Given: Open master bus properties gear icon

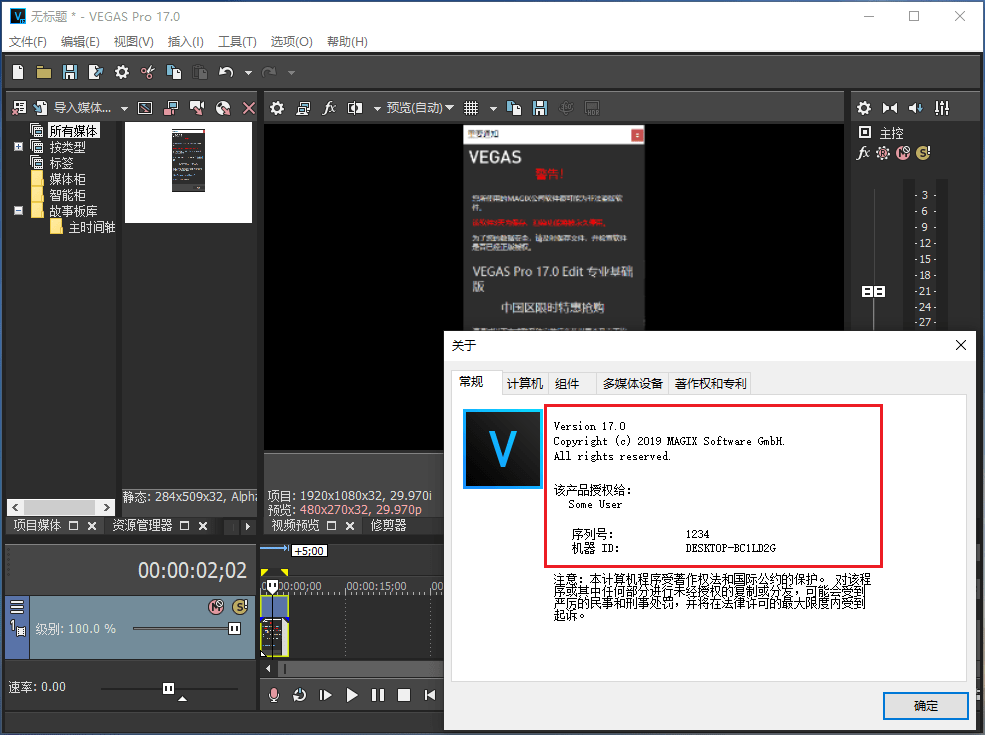Looking at the screenshot, I should (864, 108).
